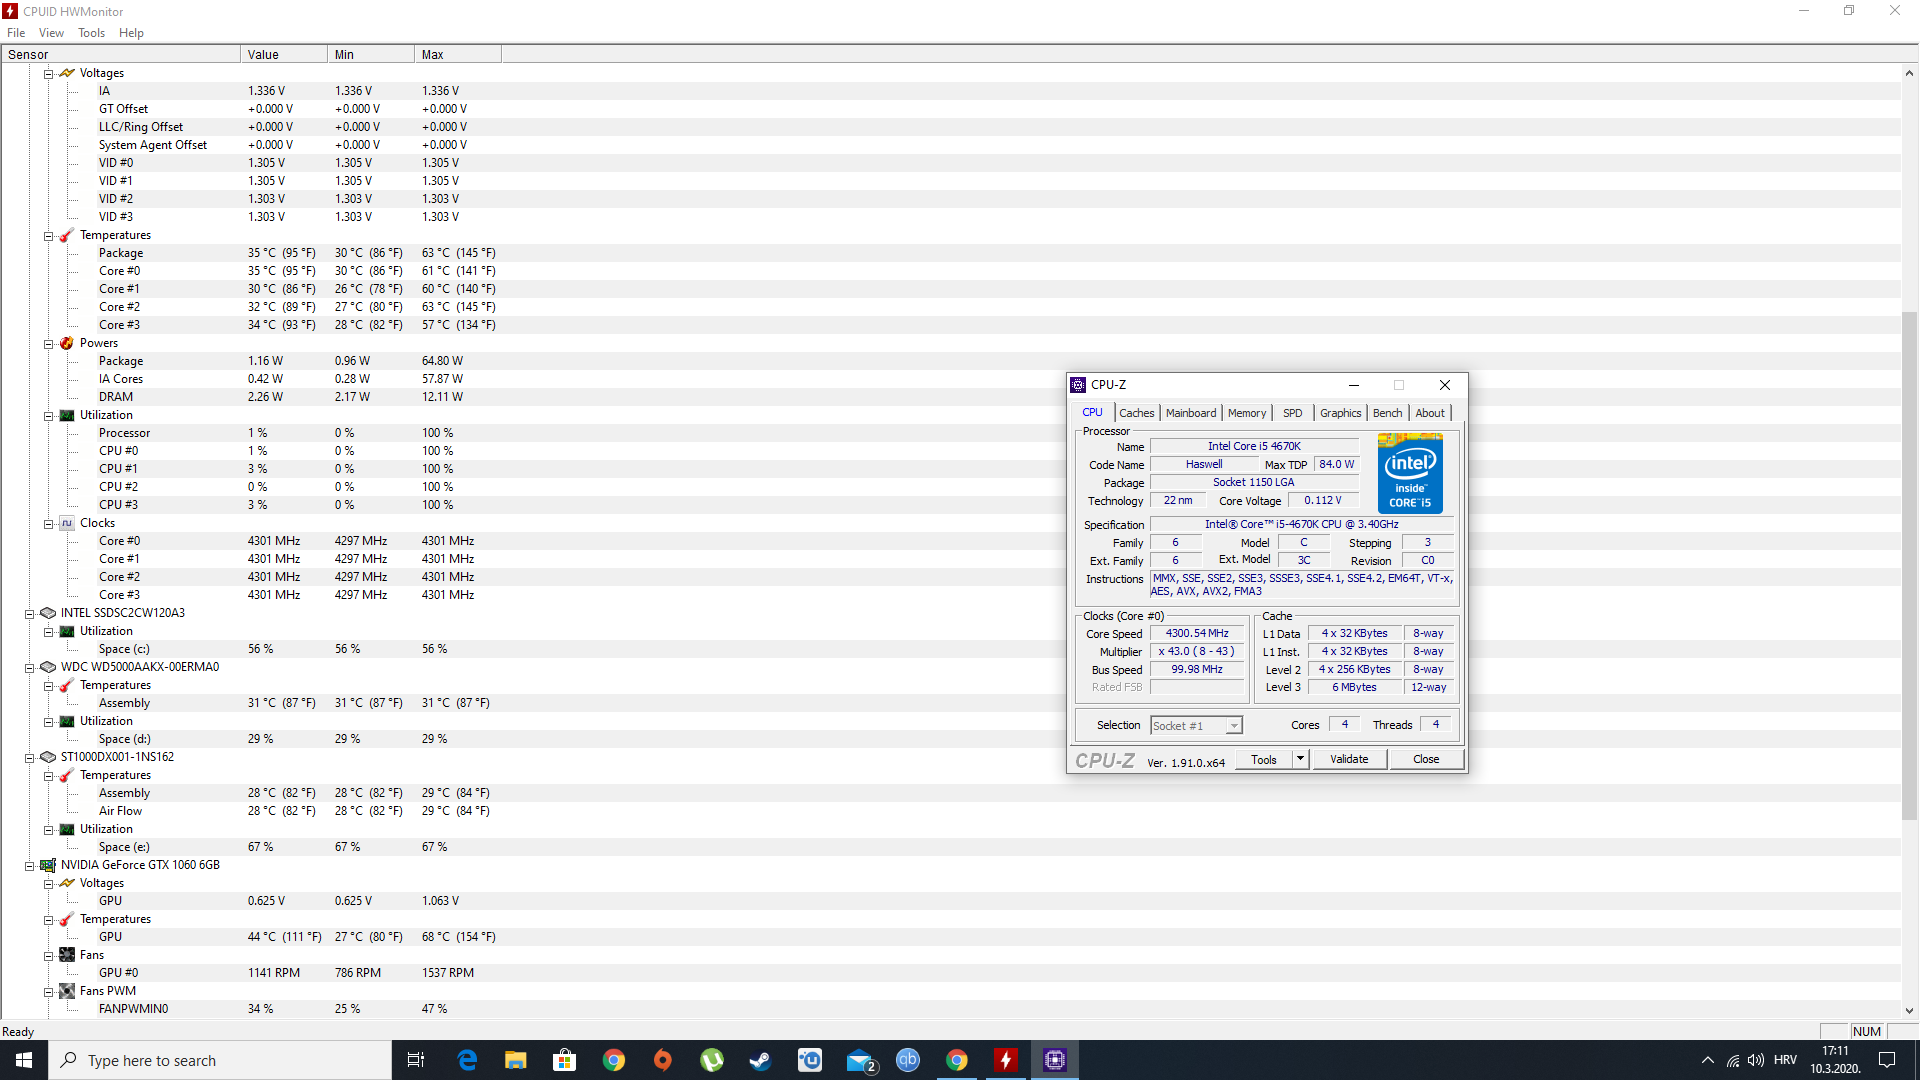Switch to the Bench tab in CPU-Z
1920x1080 pixels.
[1387, 413]
